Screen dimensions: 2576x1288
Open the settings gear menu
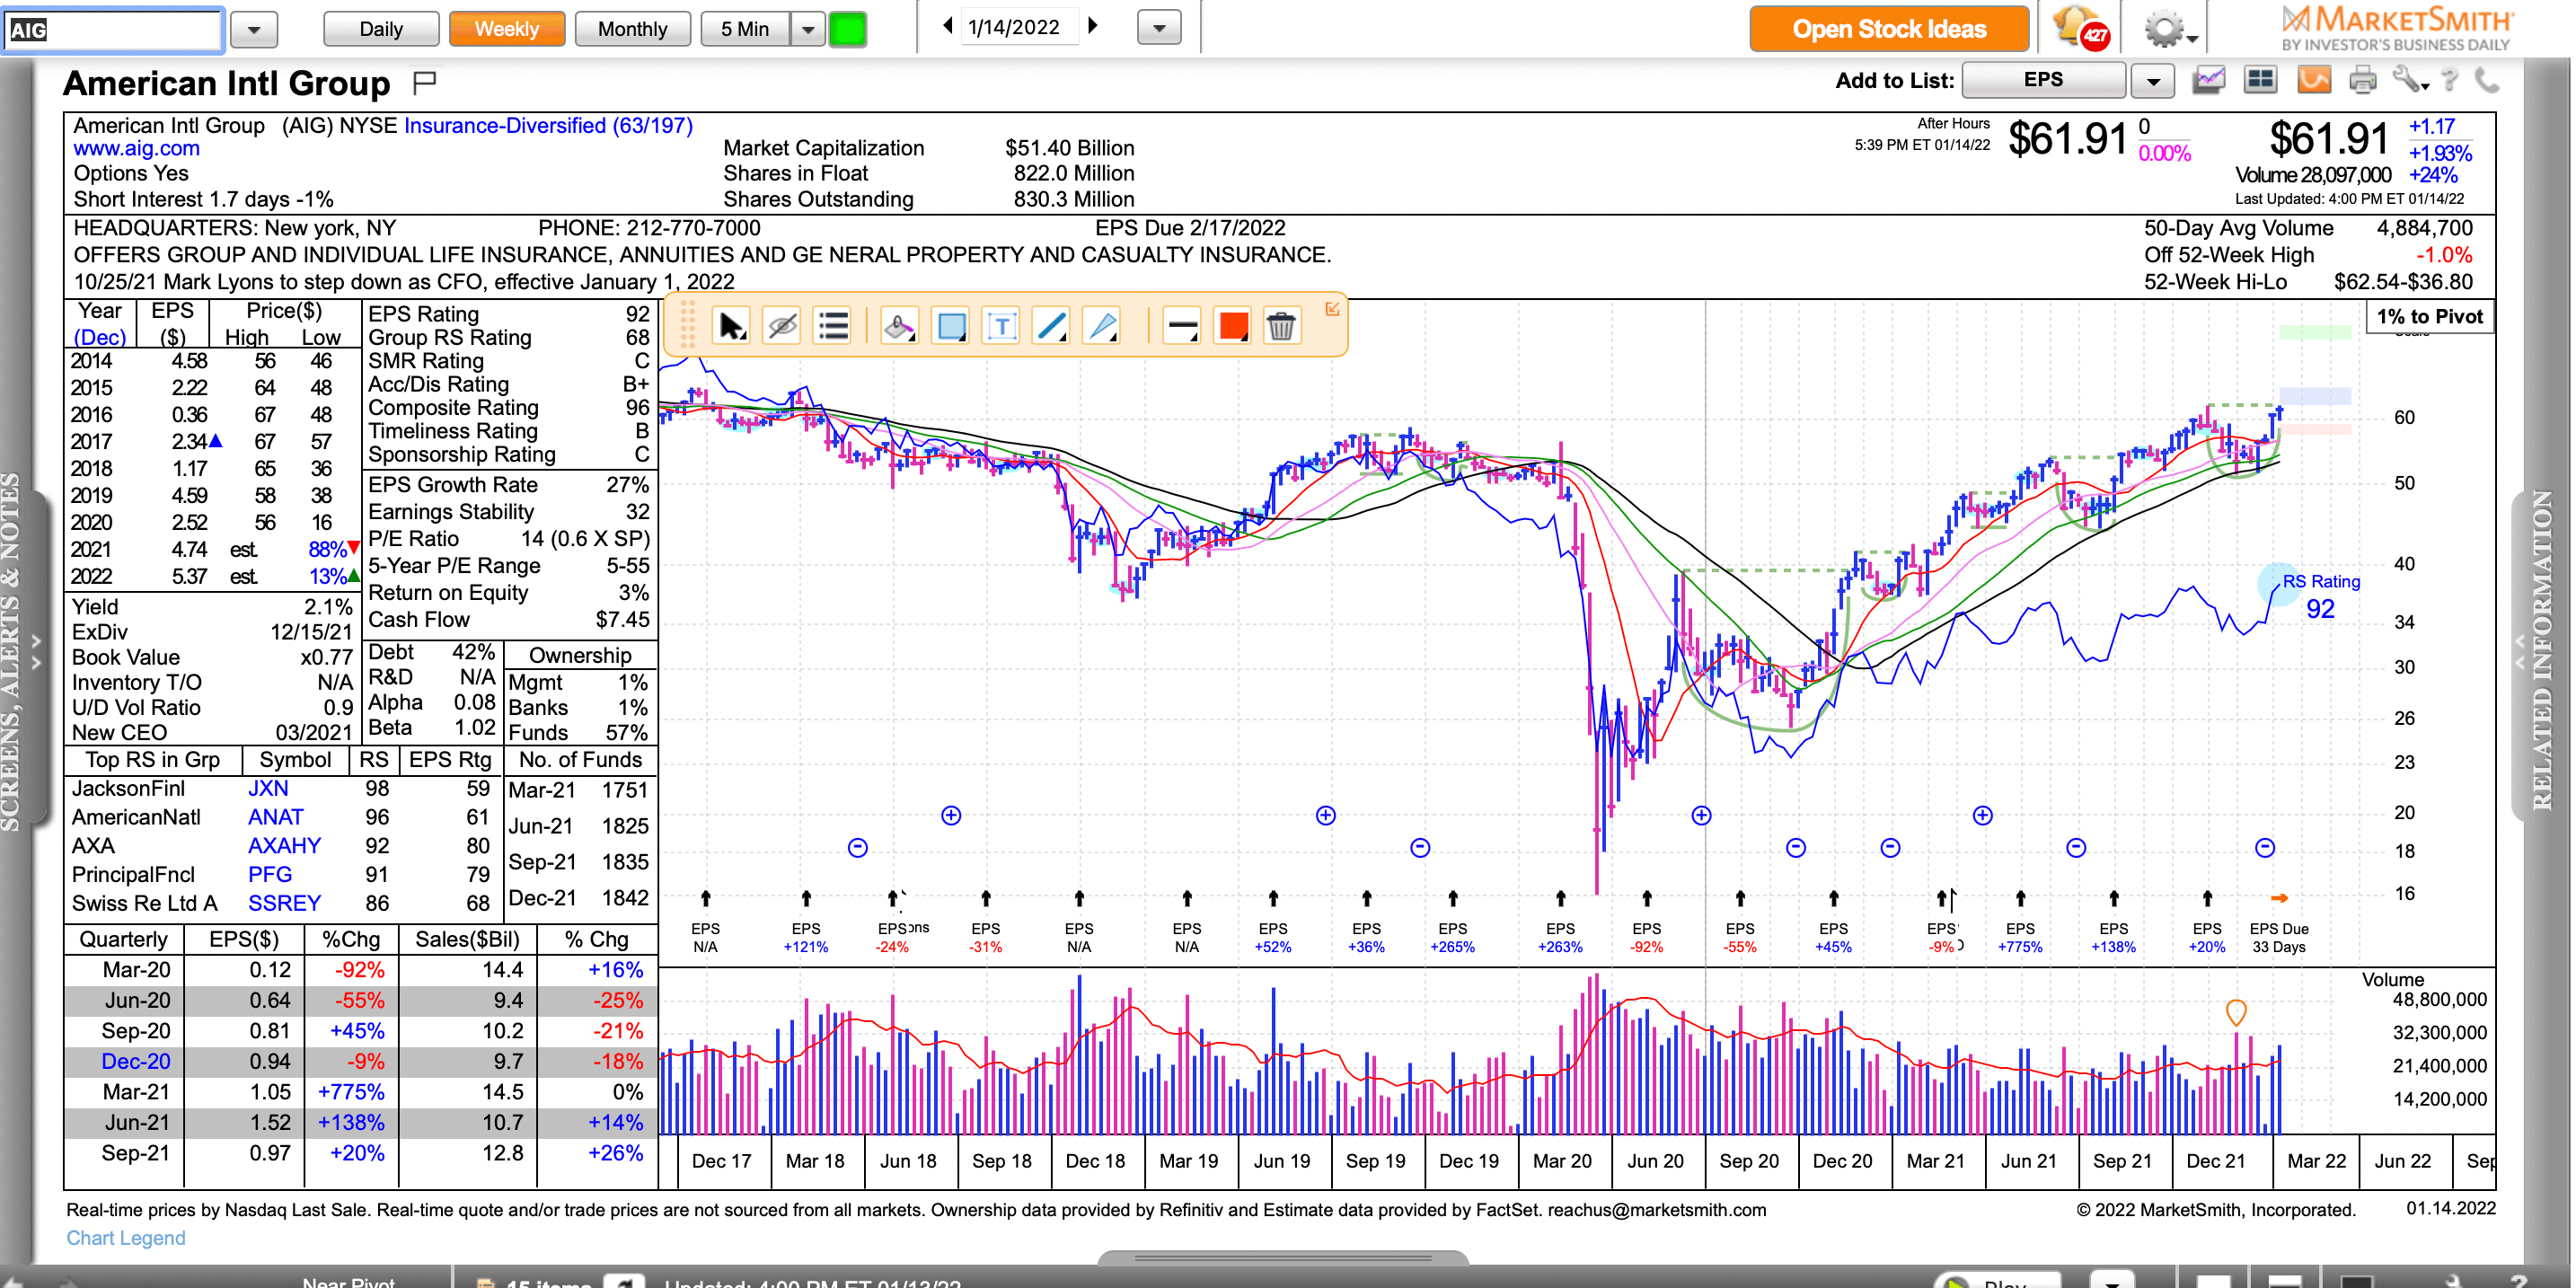click(x=2170, y=28)
